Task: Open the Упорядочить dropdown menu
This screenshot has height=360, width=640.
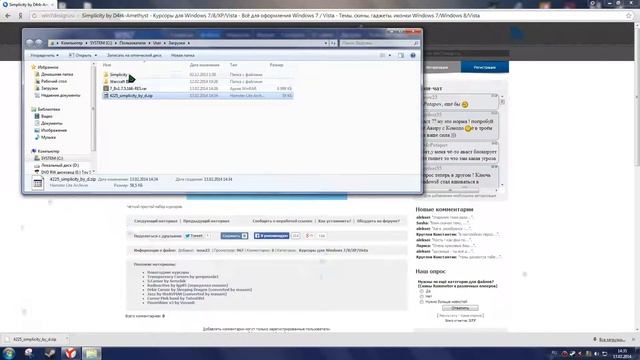Action: coord(44,55)
